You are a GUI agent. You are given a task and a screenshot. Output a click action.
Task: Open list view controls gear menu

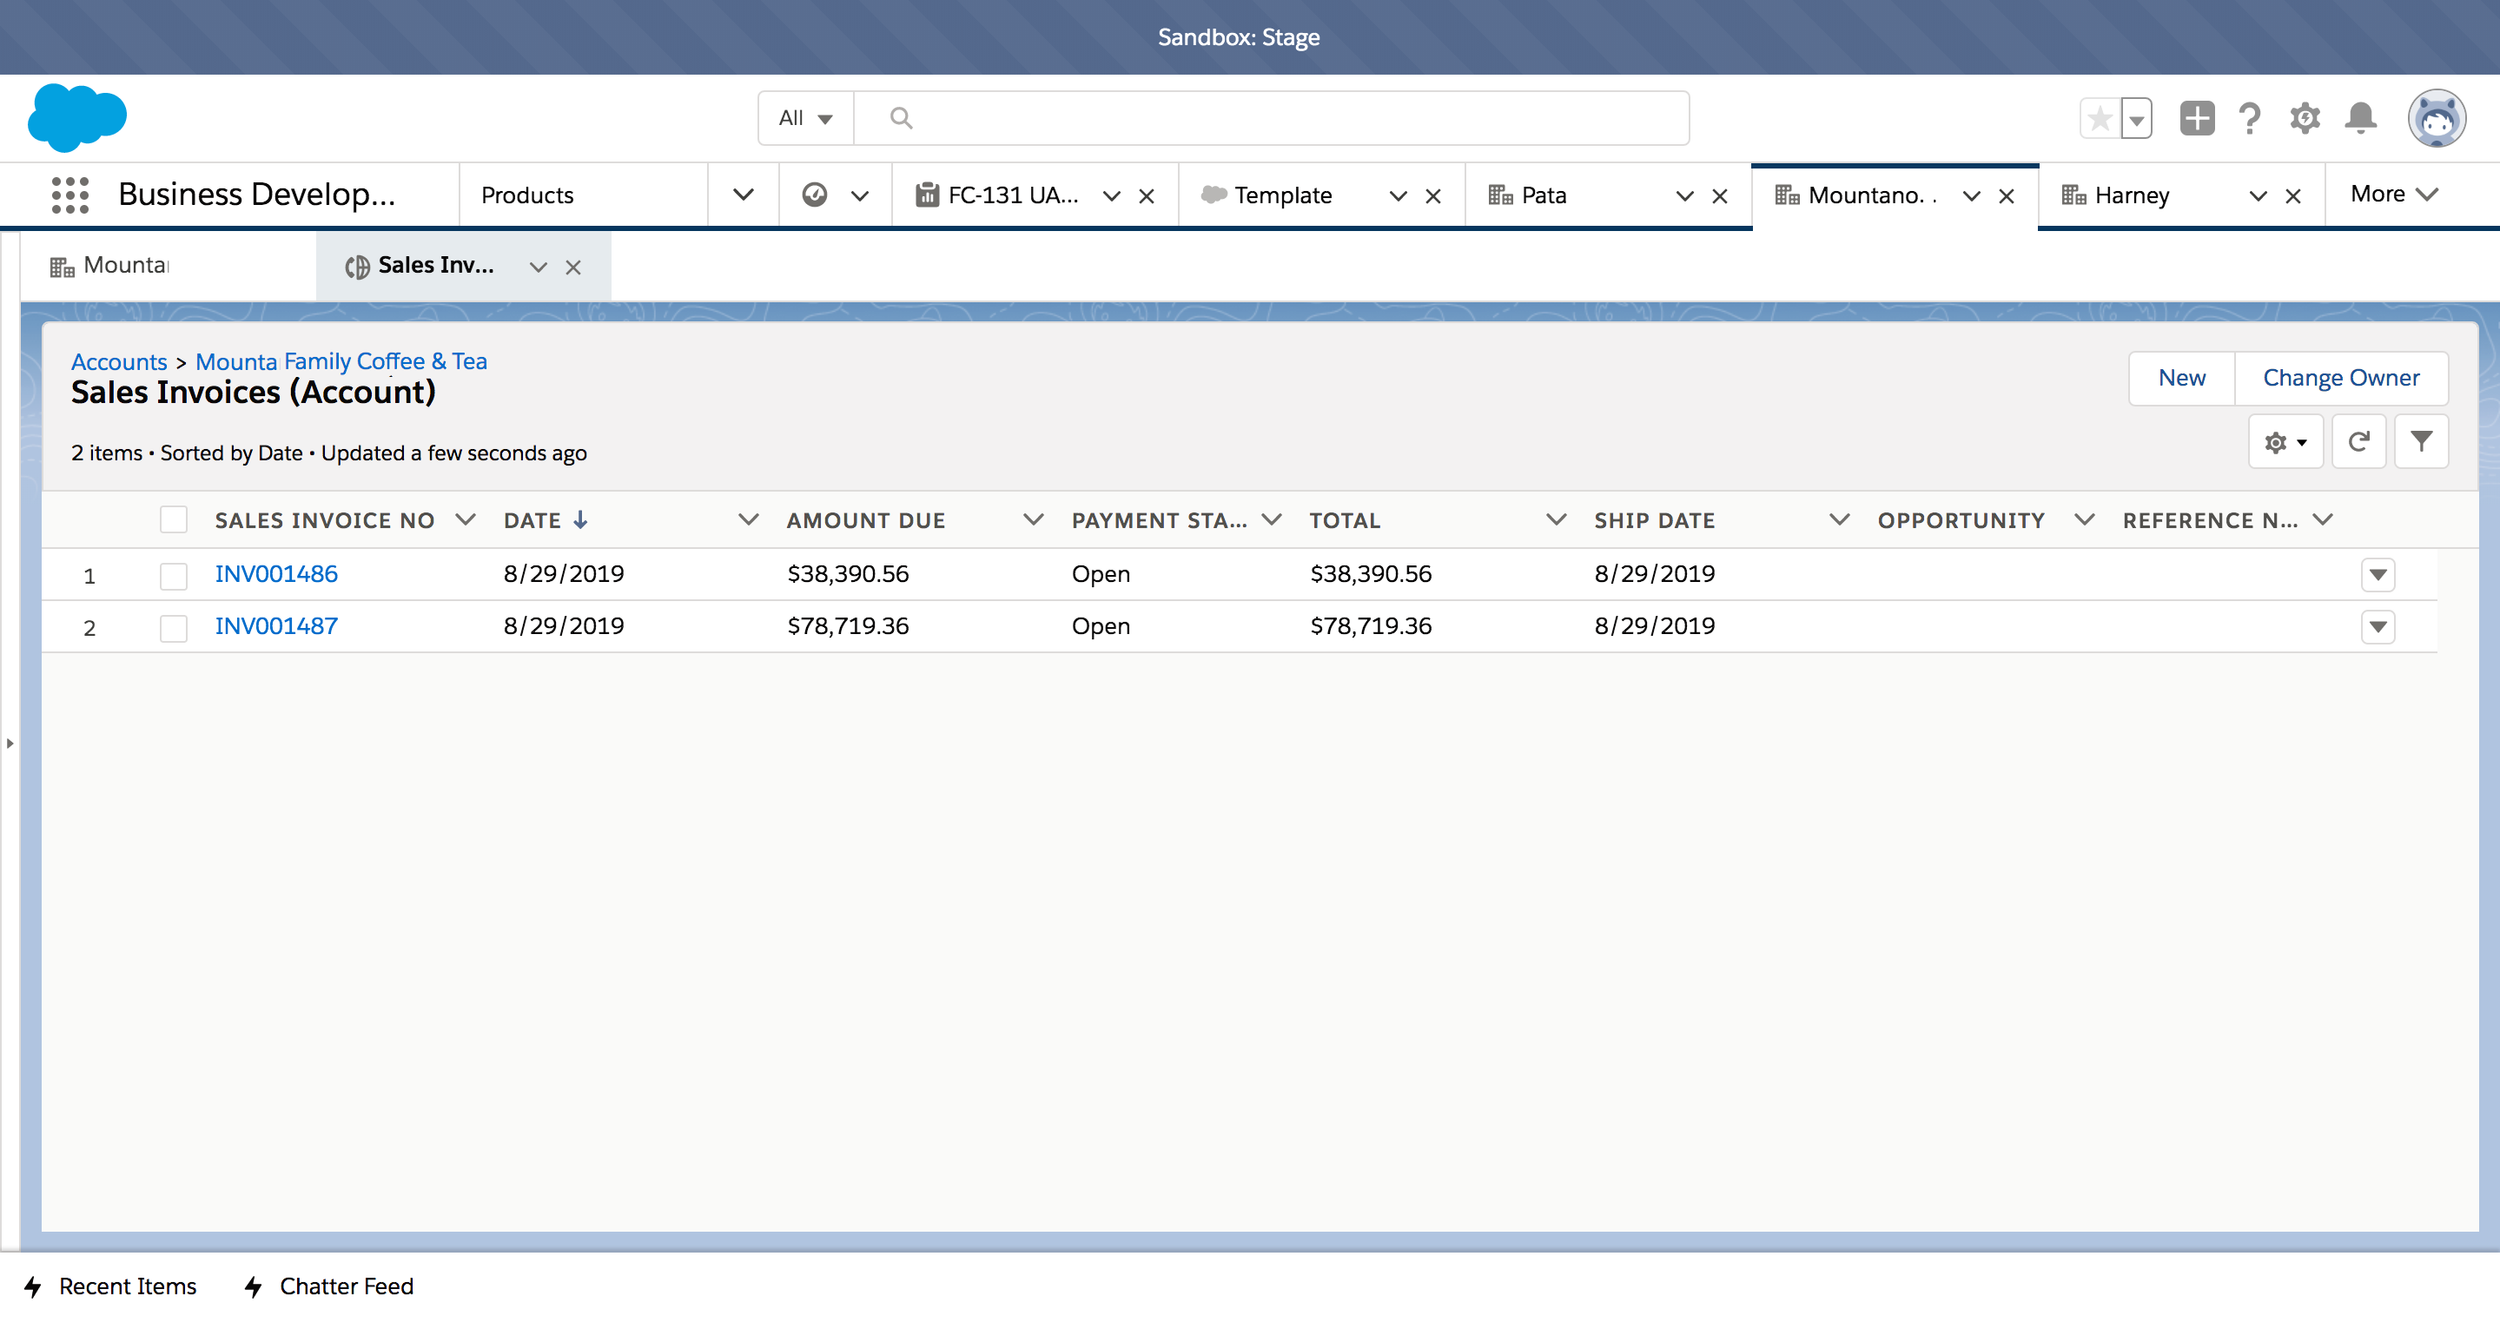2285,442
